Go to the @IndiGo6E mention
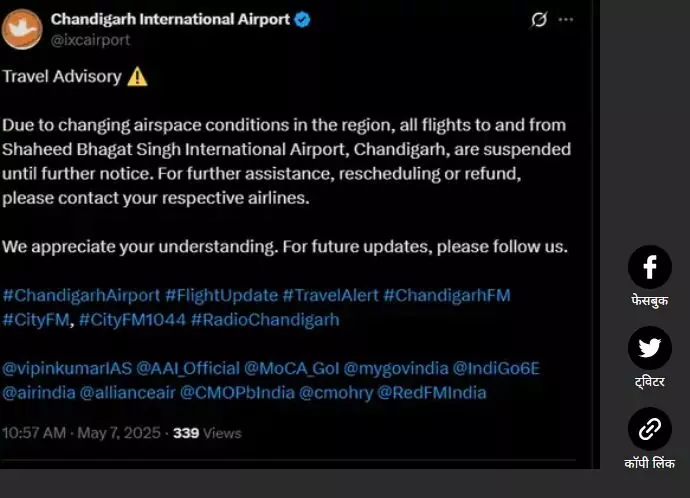The width and height of the screenshot is (690, 498). 496,368
